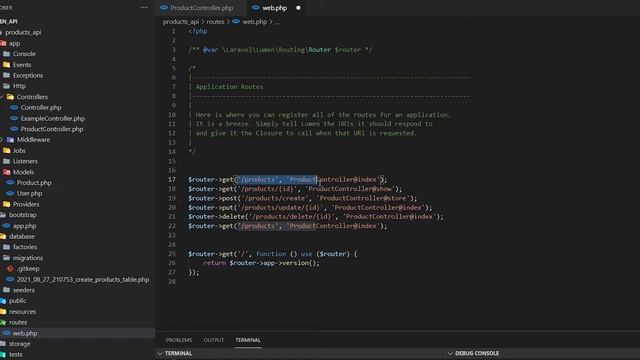640x360 pixels.
Task: Collapse the Http folder
Action: (x=19, y=86)
